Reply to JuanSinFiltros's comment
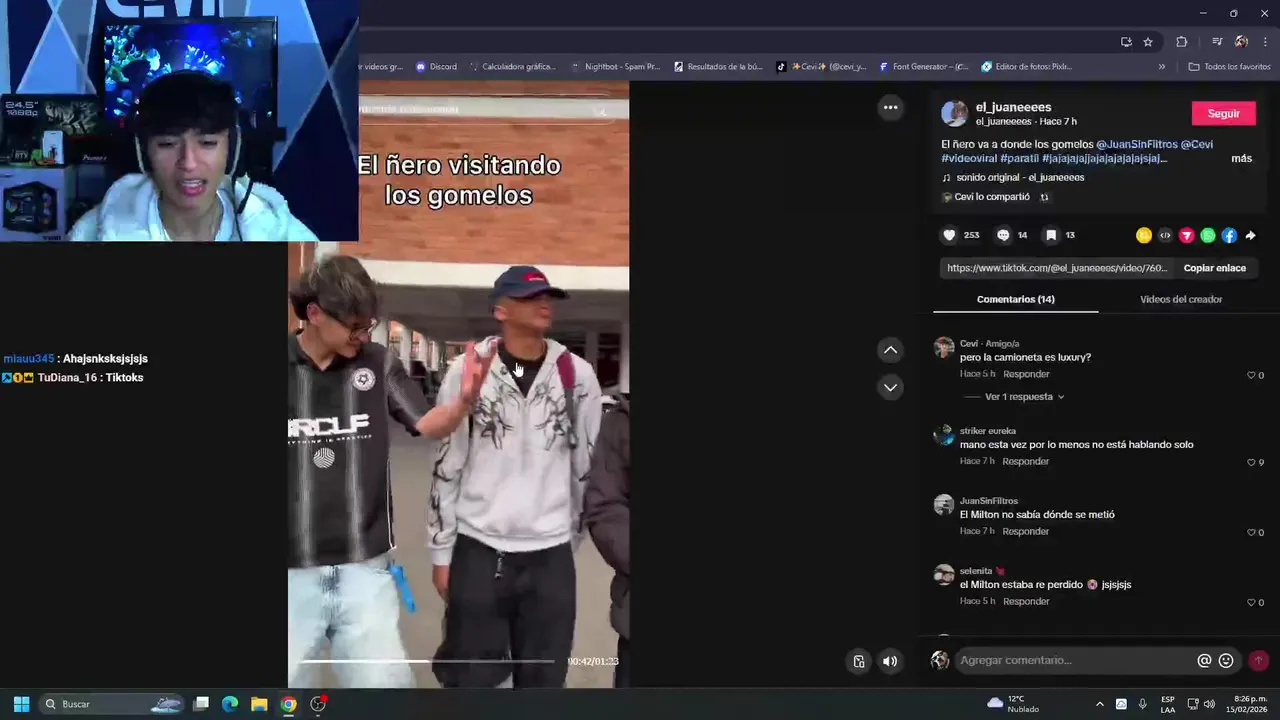 [x=1025, y=532]
